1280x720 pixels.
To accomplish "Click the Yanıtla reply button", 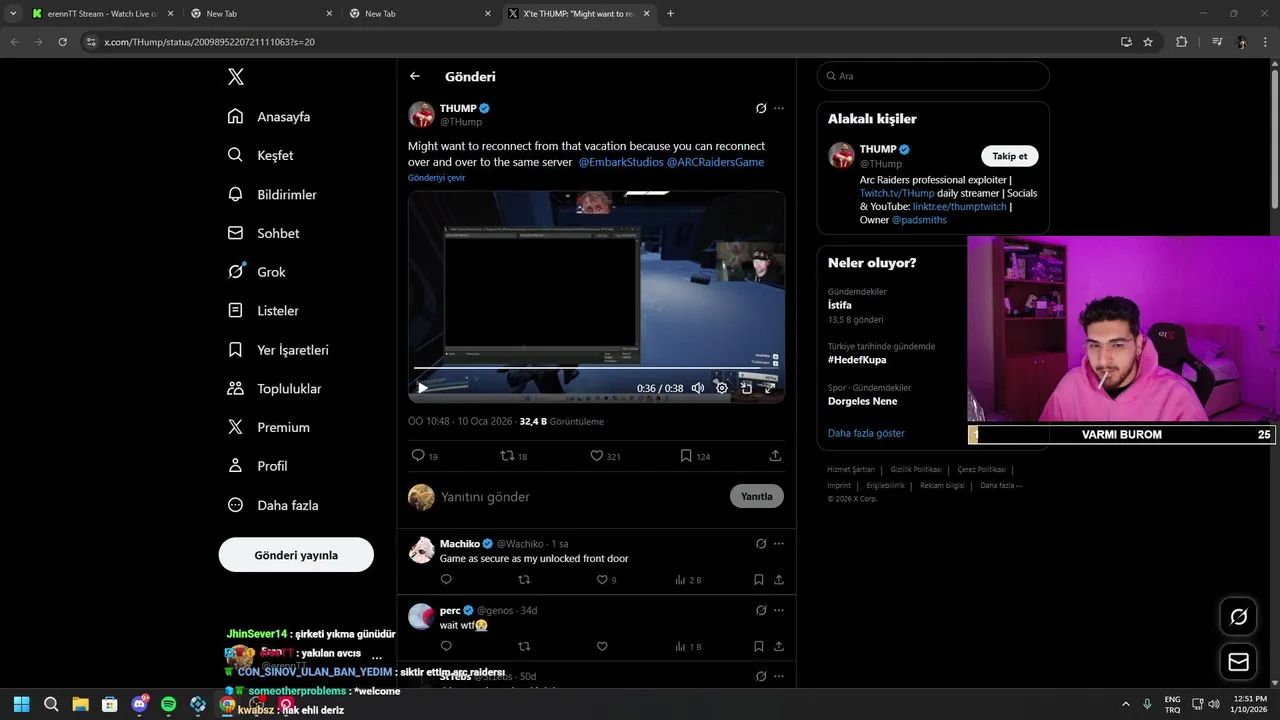I will [757, 496].
